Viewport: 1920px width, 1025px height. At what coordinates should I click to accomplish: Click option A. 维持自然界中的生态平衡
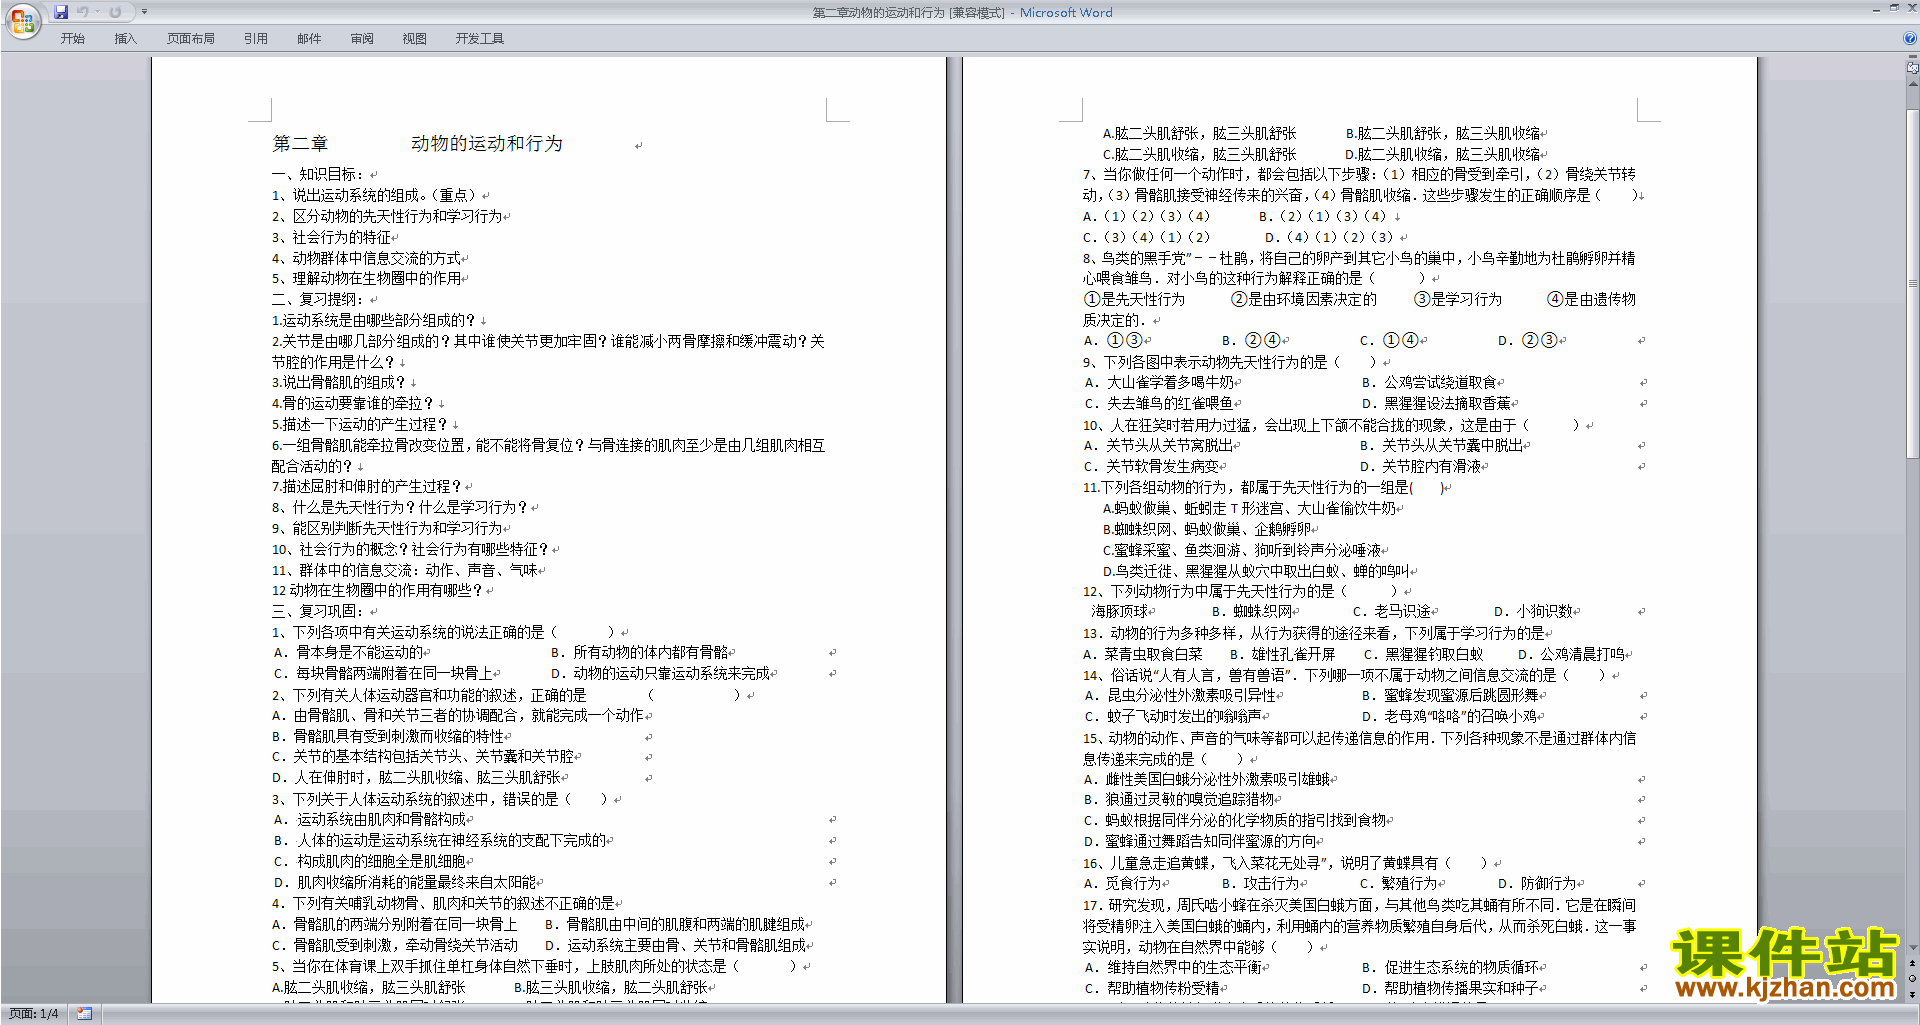(x=1174, y=967)
